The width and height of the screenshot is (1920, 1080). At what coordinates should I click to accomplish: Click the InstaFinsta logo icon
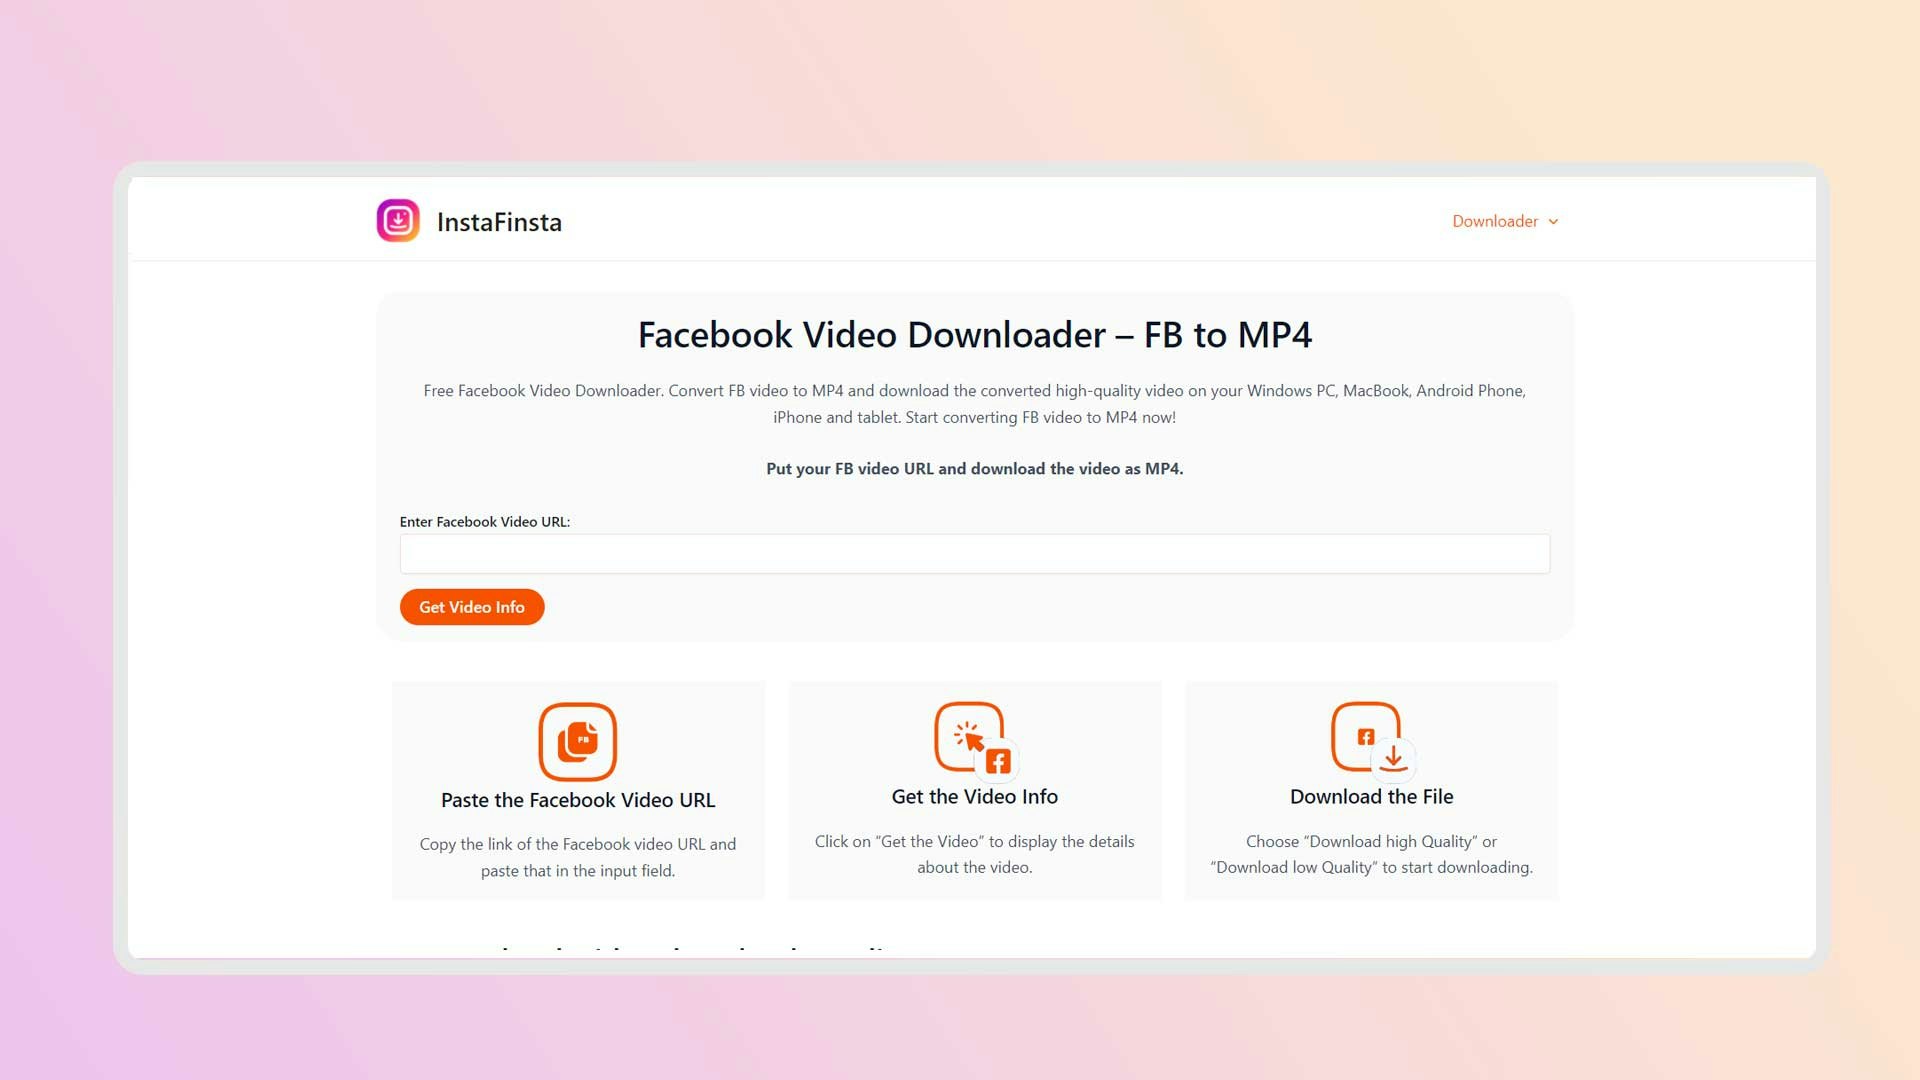(398, 221)
